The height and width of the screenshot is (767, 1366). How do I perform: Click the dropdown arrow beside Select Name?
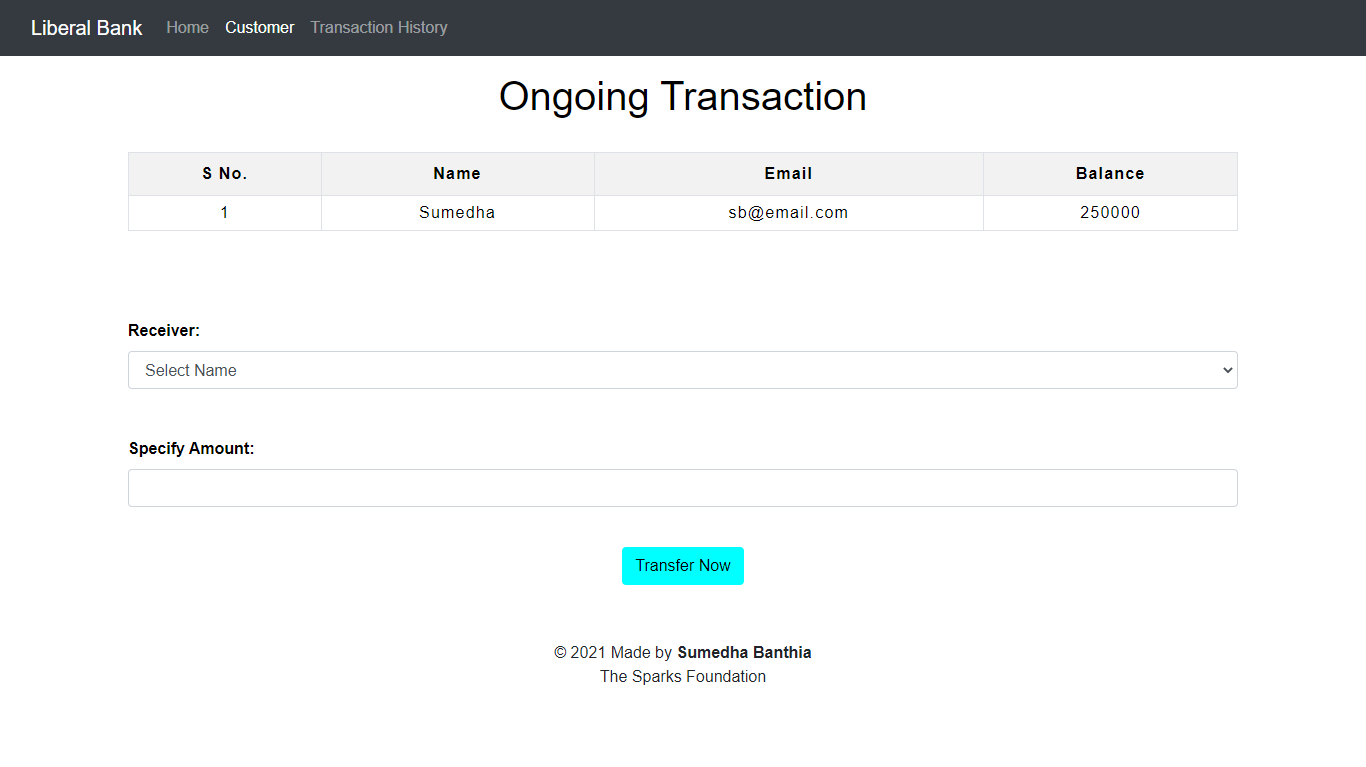pos(1226,370)
